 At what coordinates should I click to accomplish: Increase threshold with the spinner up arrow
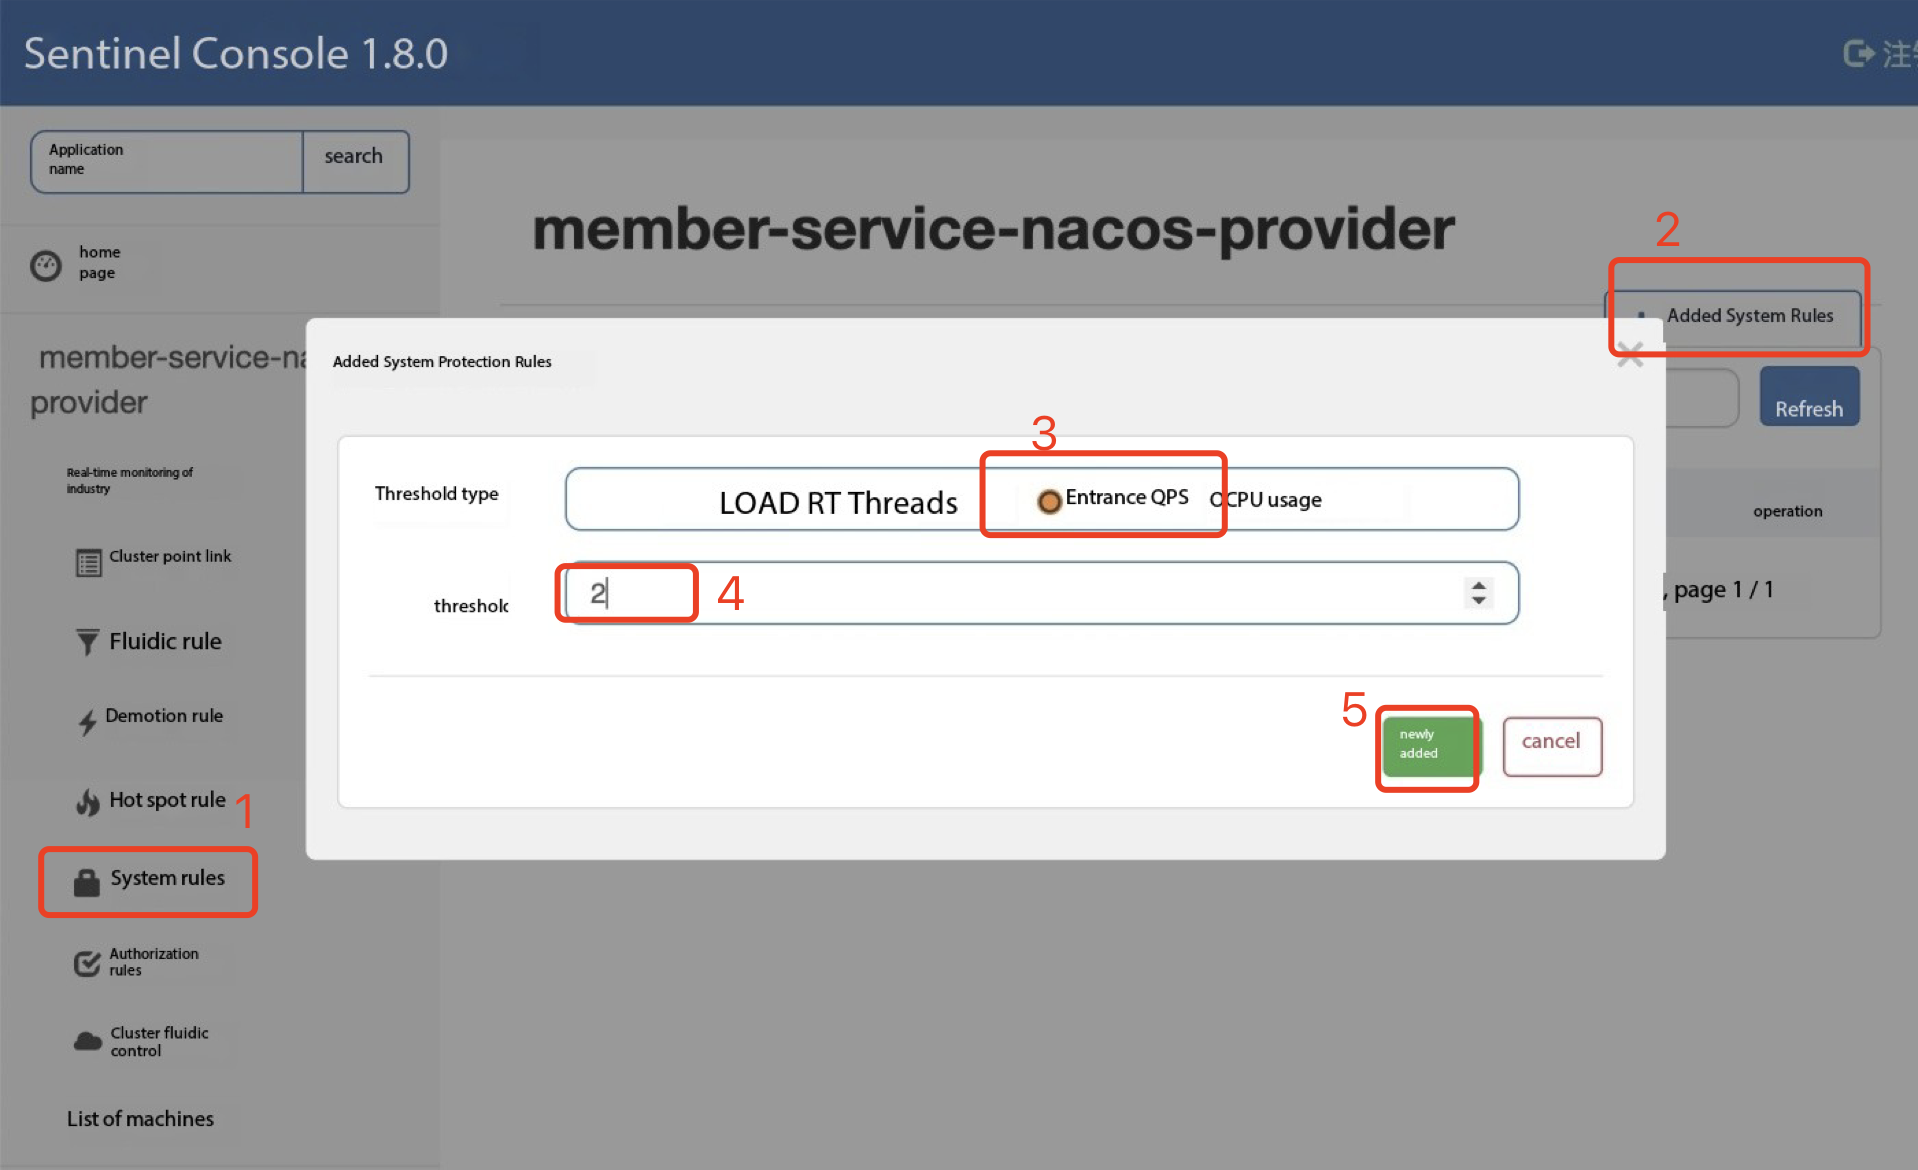(1478, 585)
